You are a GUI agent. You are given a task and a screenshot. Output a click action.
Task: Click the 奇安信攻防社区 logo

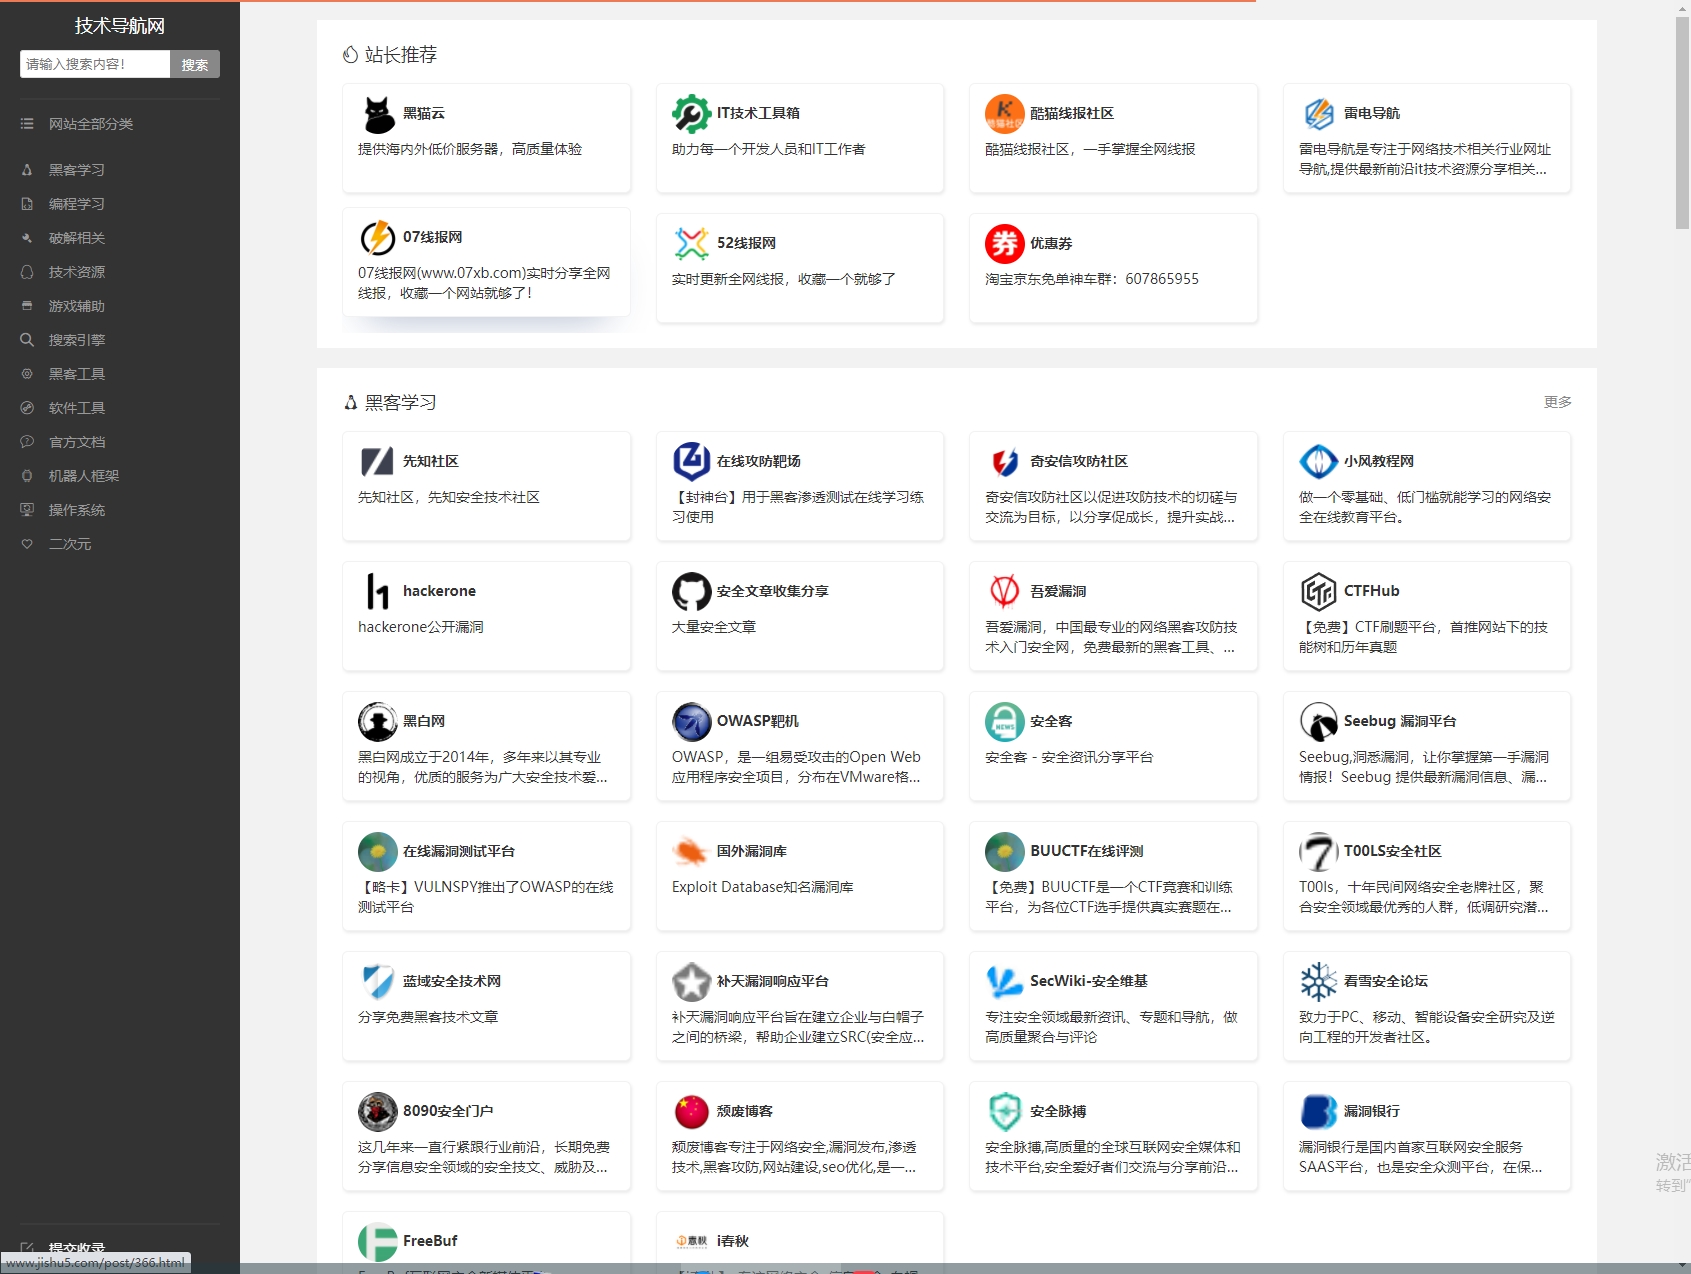tap(1005, 462)
